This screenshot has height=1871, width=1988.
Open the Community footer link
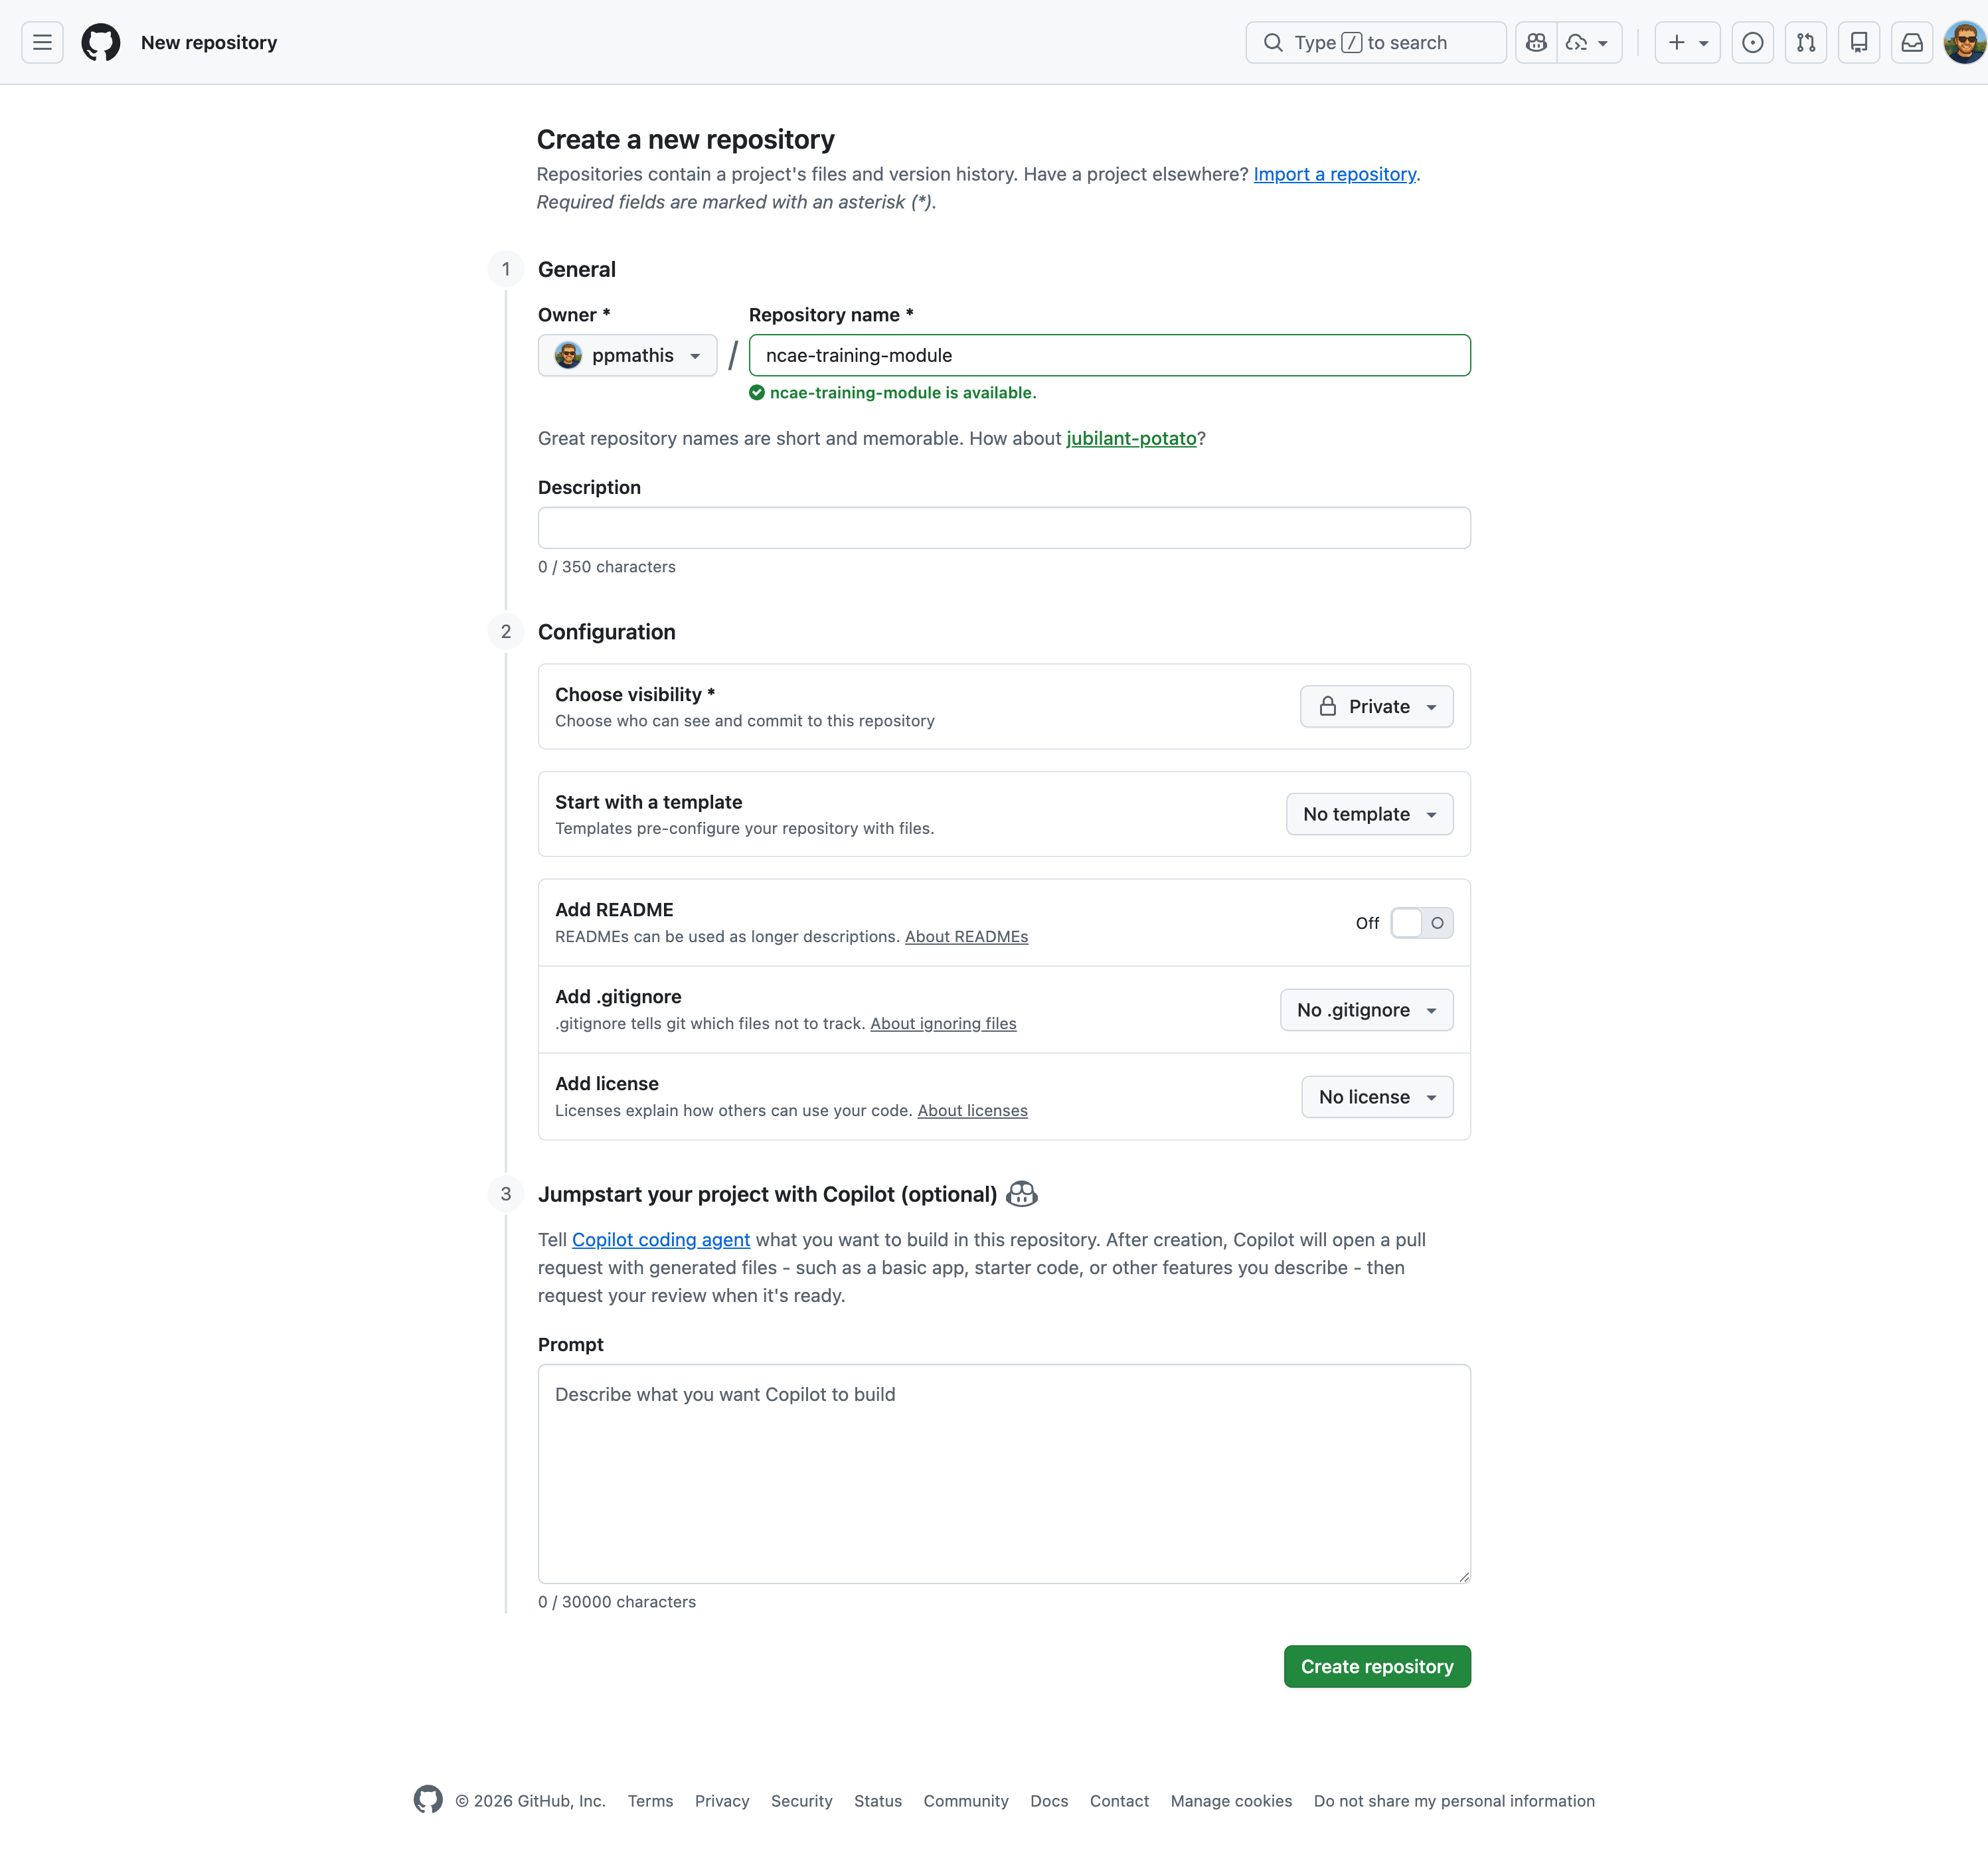pos(965,1801)
